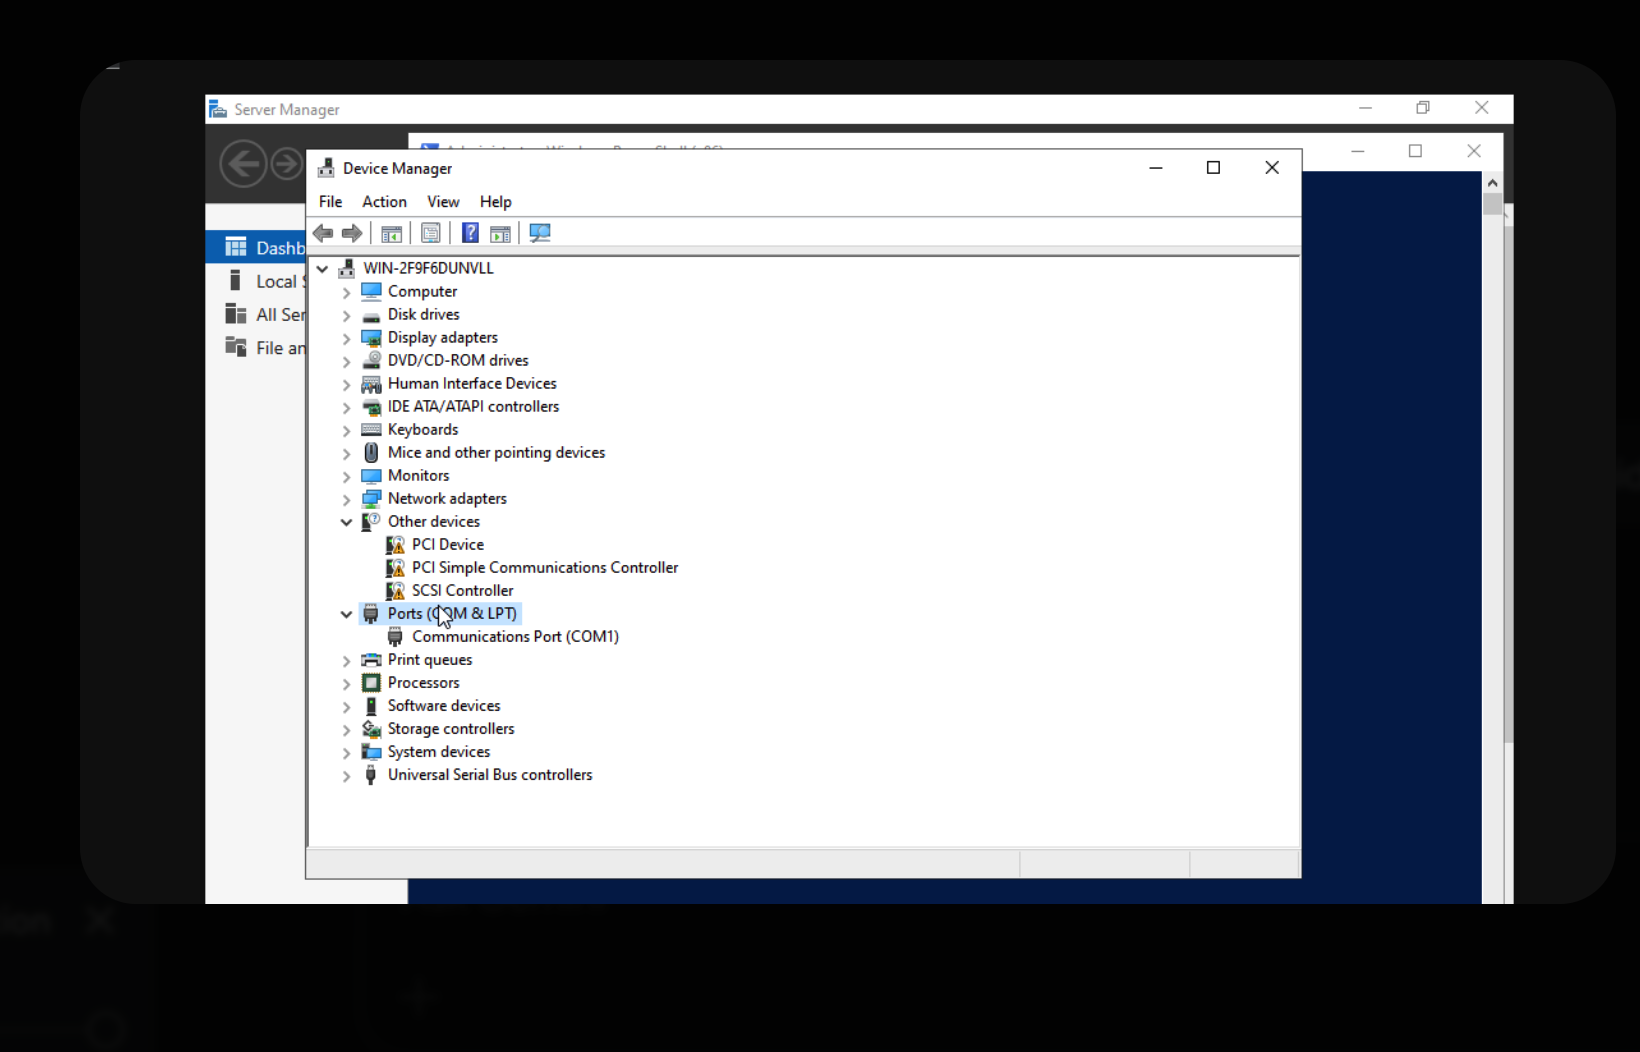Click the SCSI Controller warning icon
The image size is (1640, 1052).
tap(396, 591)
